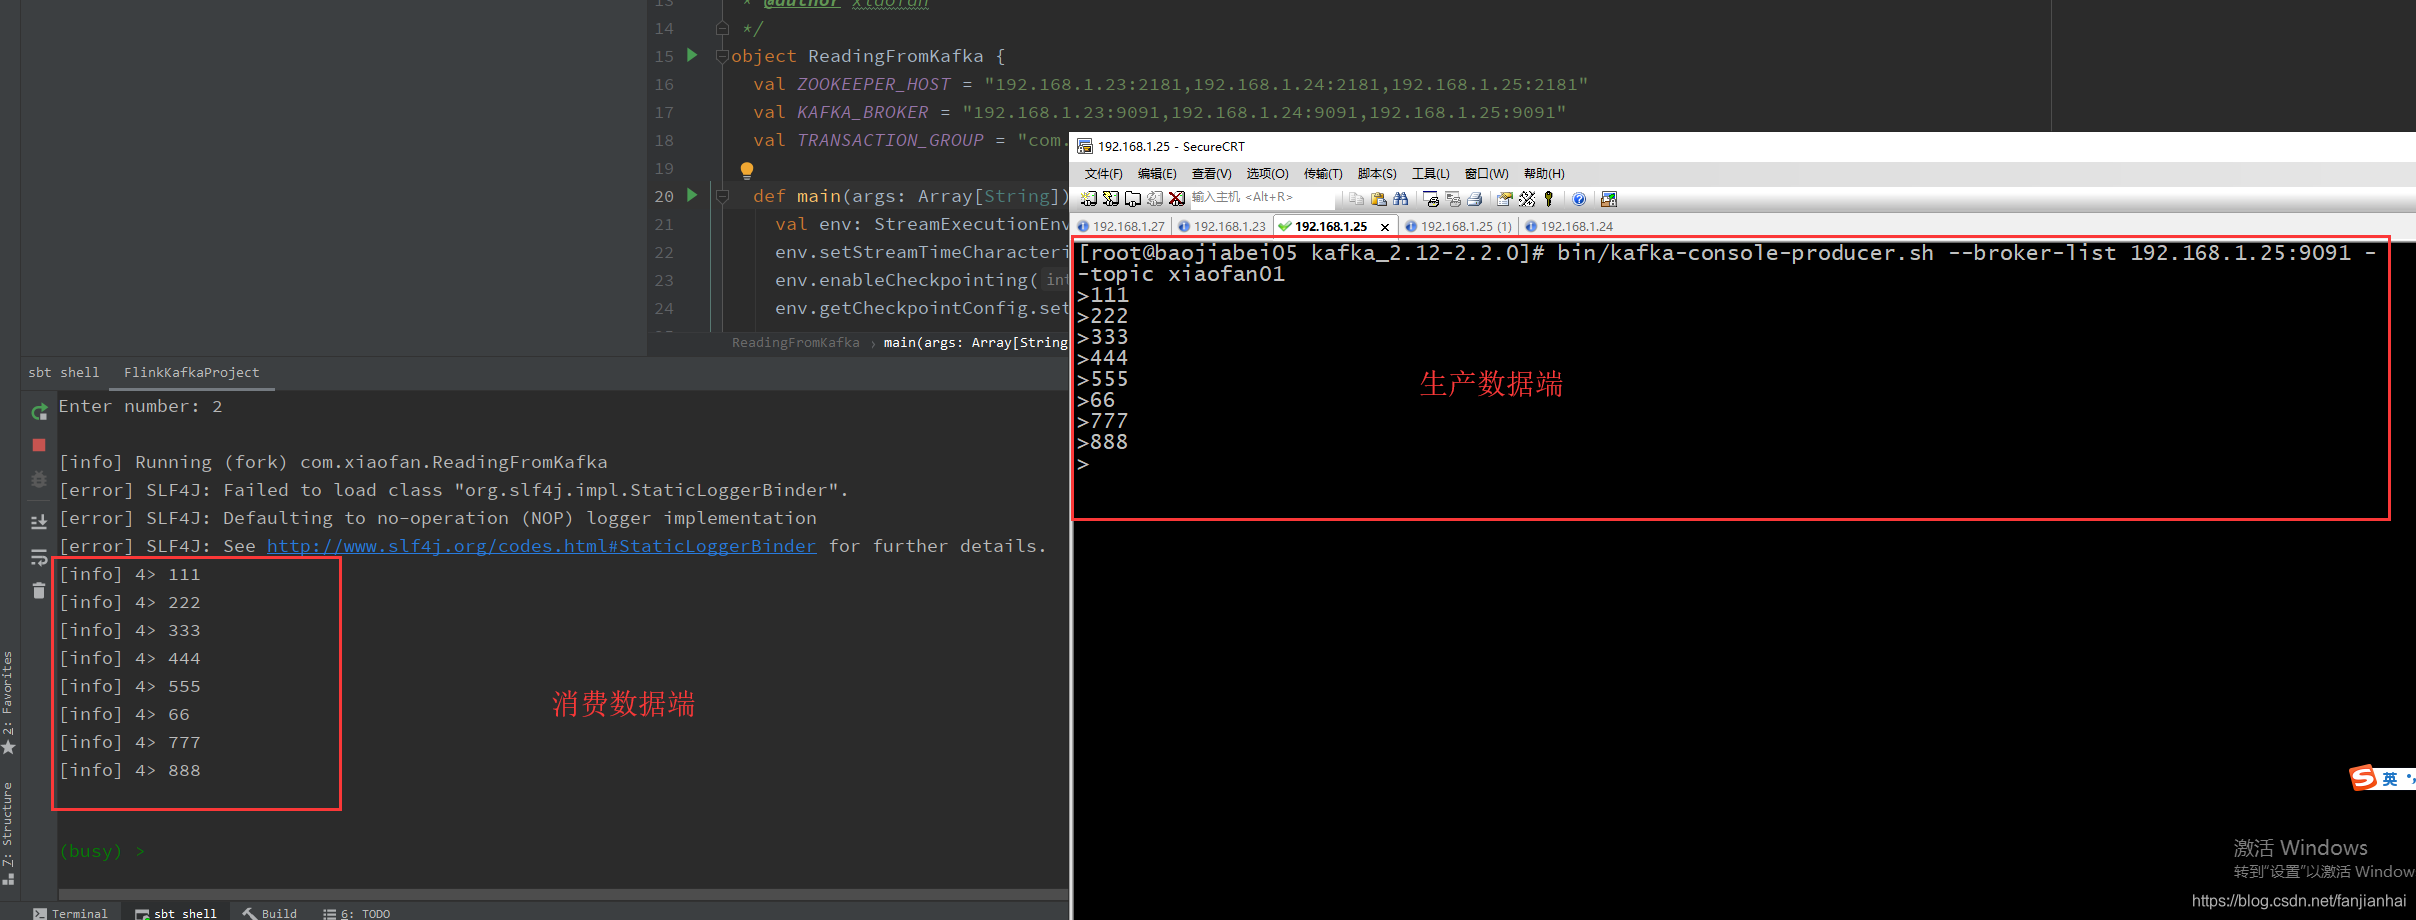Click the Disconnect red X icon

(x=1177, y=199)
